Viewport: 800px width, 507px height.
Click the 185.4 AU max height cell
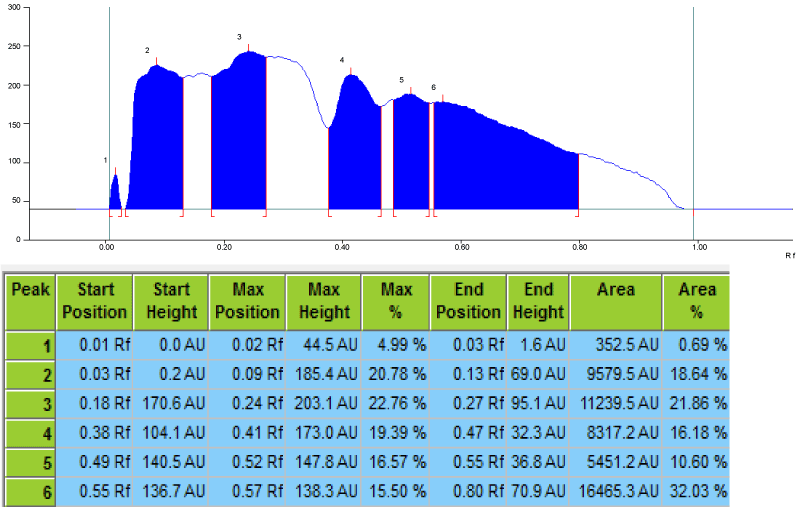coord(323,374)
